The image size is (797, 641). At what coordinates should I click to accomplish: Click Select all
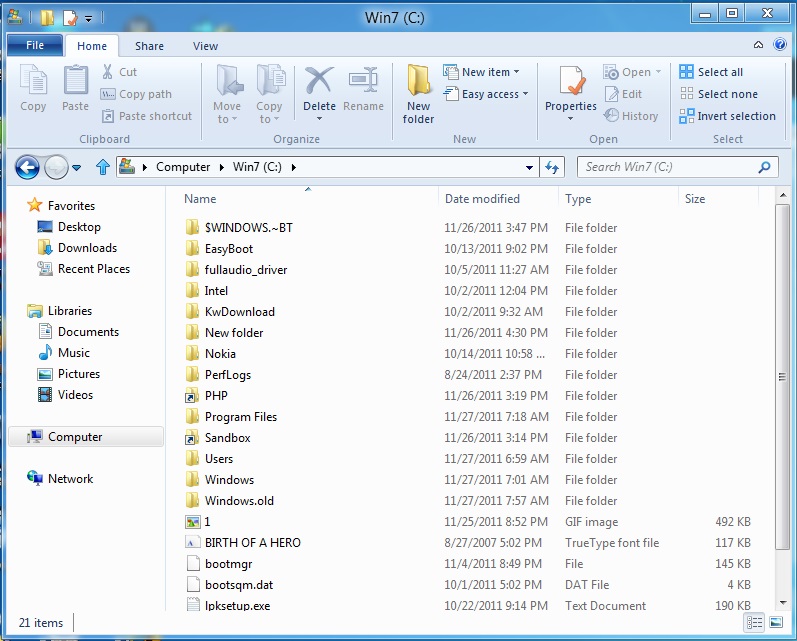pyautogui.click(x=711, y=72)
